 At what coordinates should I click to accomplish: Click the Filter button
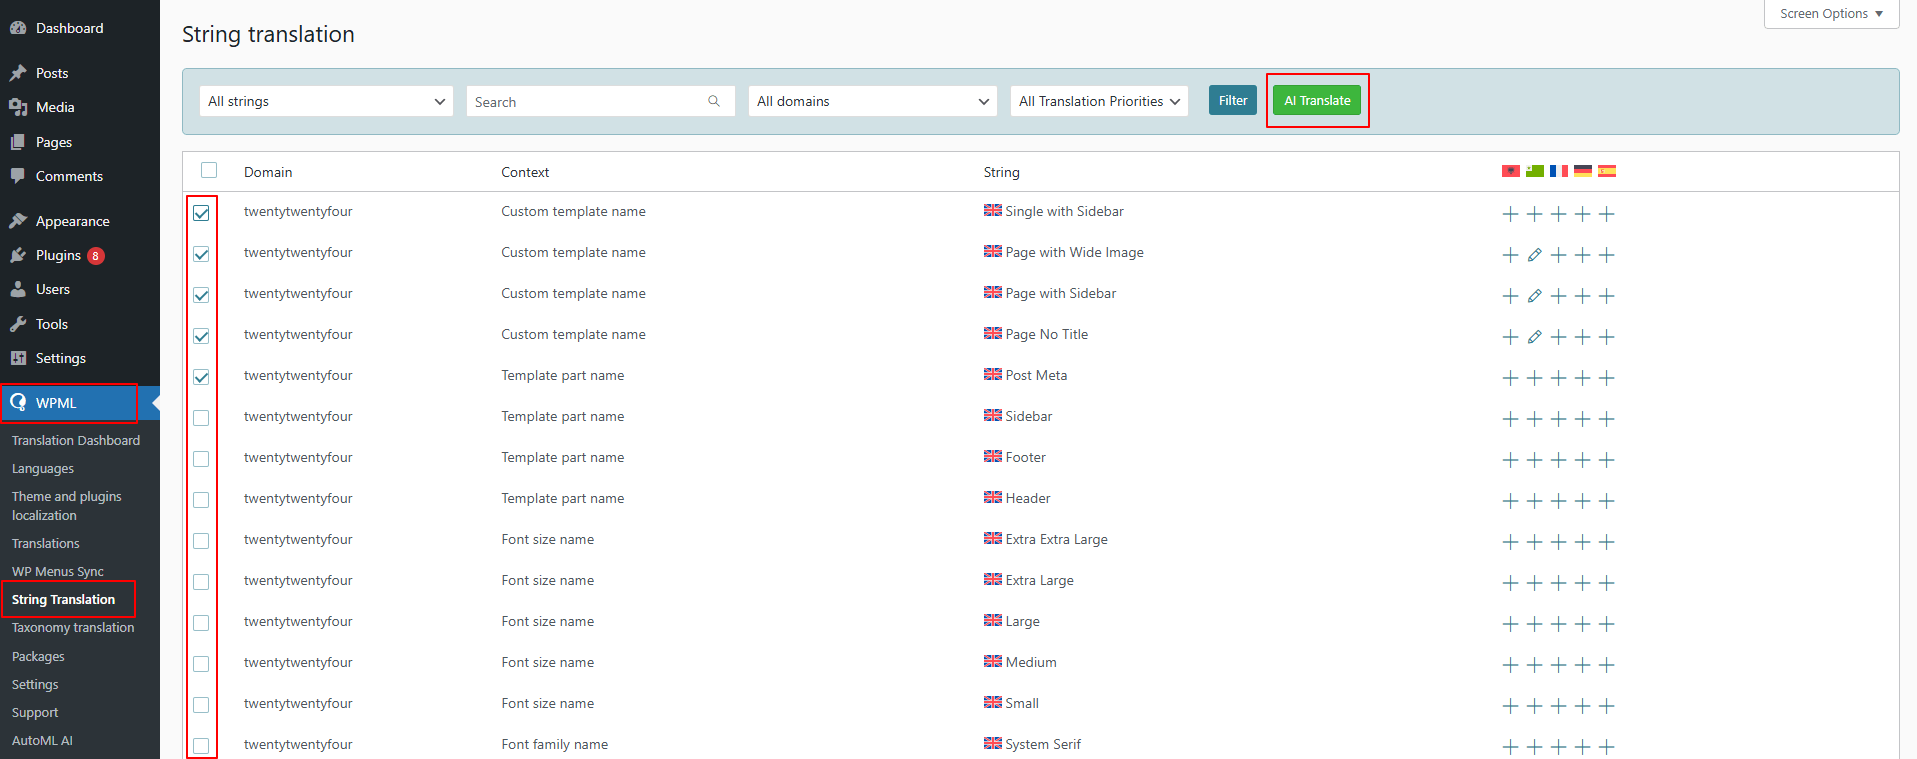[x=1232, y=100]
